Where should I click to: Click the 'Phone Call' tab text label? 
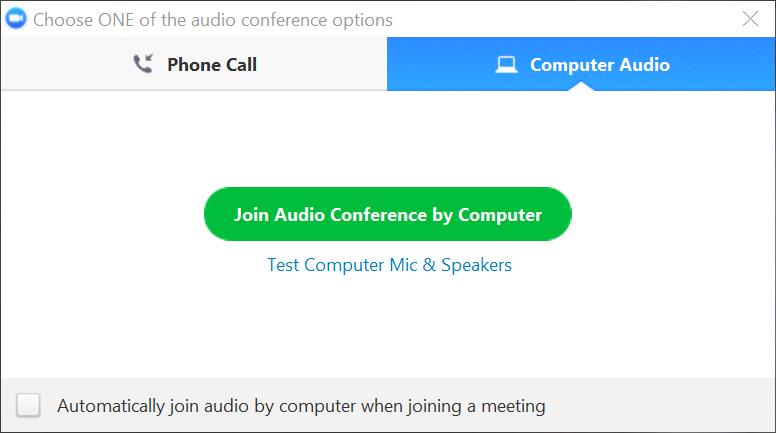tap(212, 65)
